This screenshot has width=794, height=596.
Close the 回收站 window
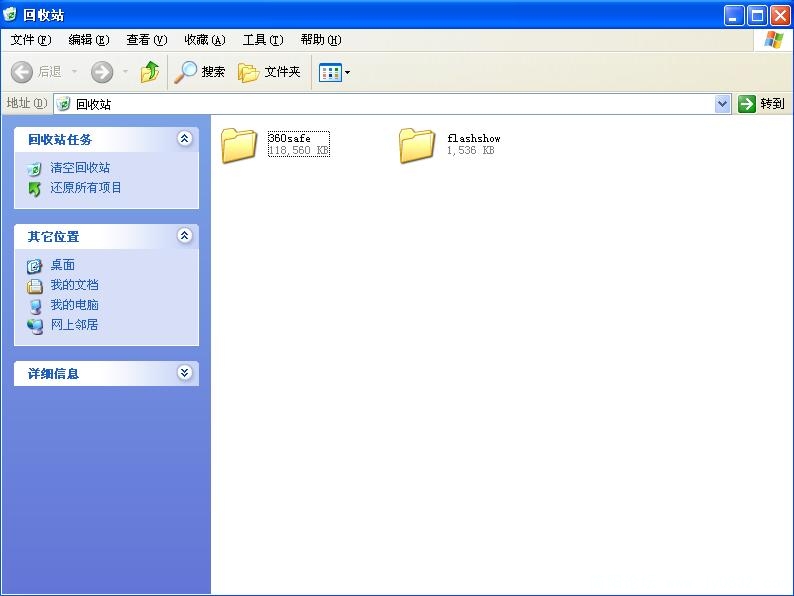point(780,15)
